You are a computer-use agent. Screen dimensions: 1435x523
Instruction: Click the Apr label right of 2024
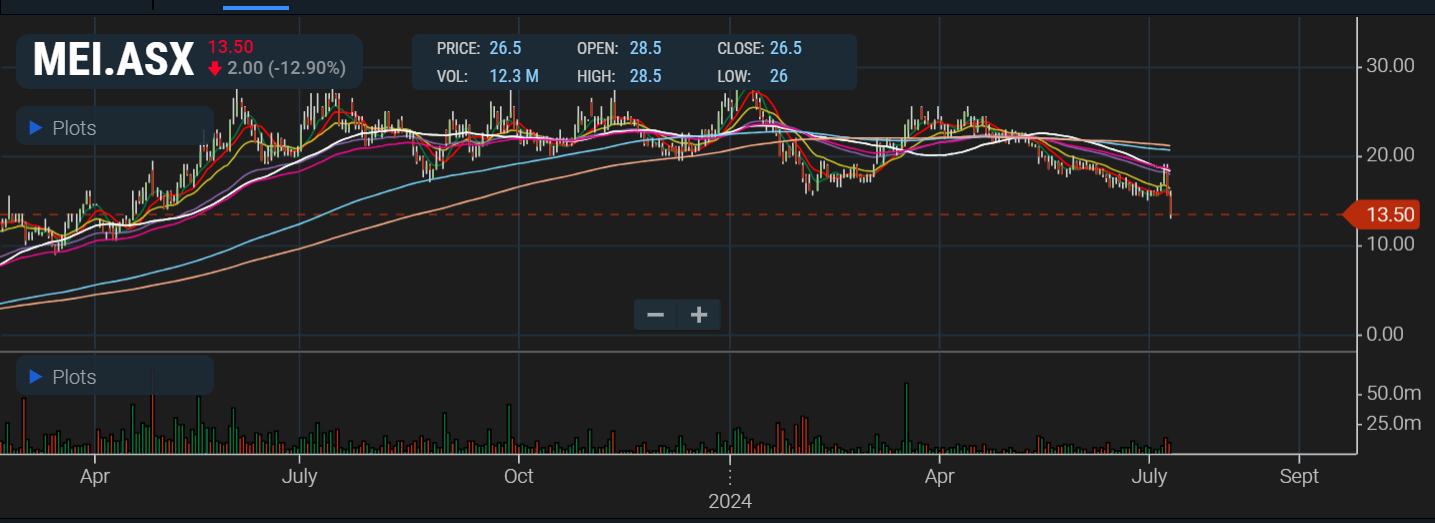(939, 476)
